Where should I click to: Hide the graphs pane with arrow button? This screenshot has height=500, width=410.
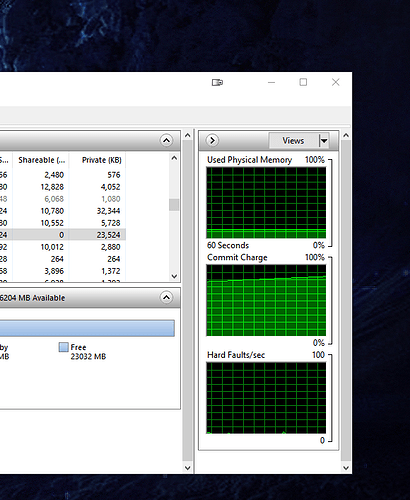(x=212, y=140)
